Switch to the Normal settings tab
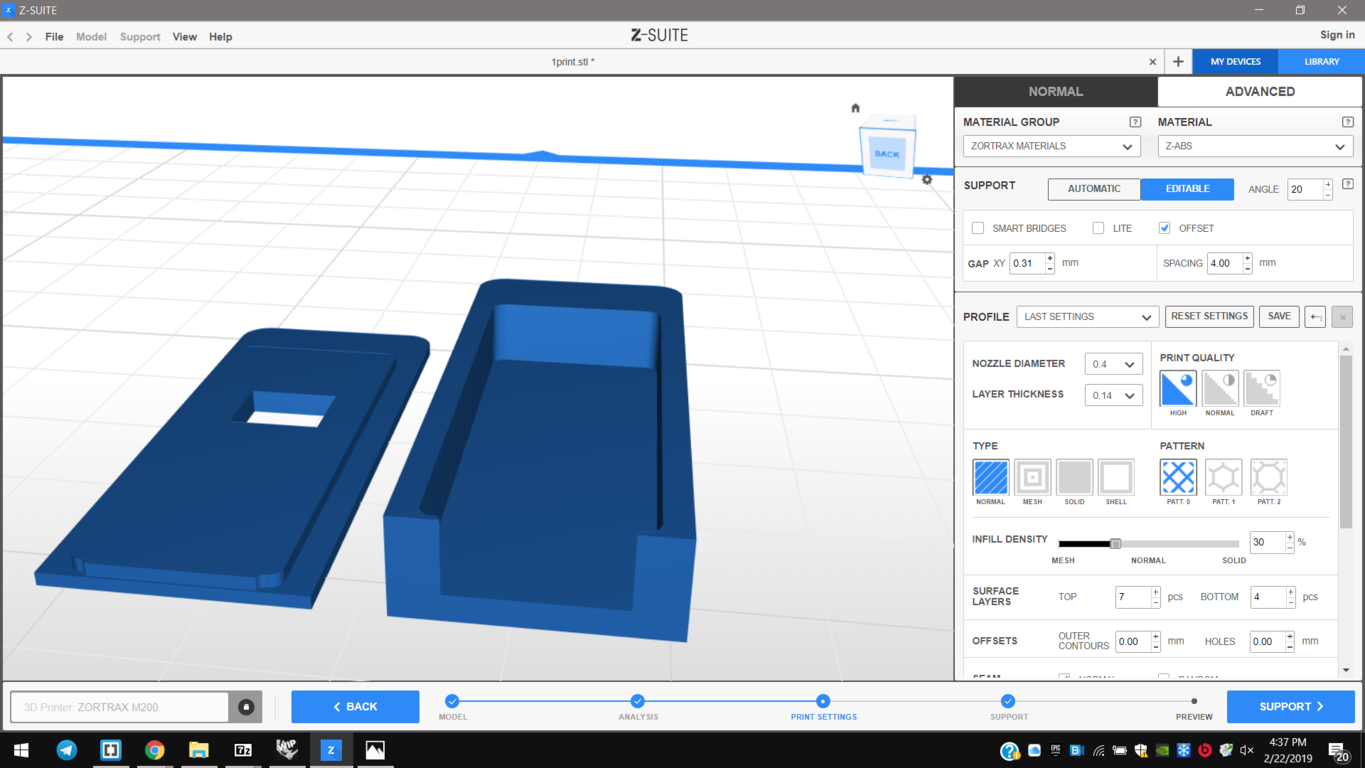1365x768 pixels. [x=1056, y=91]
